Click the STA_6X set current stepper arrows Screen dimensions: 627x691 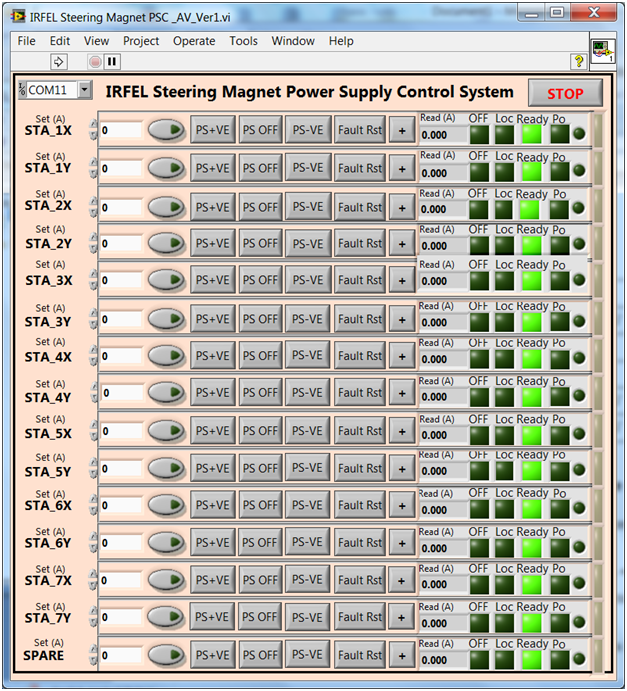pyautogui.click(x=93, y=505)
